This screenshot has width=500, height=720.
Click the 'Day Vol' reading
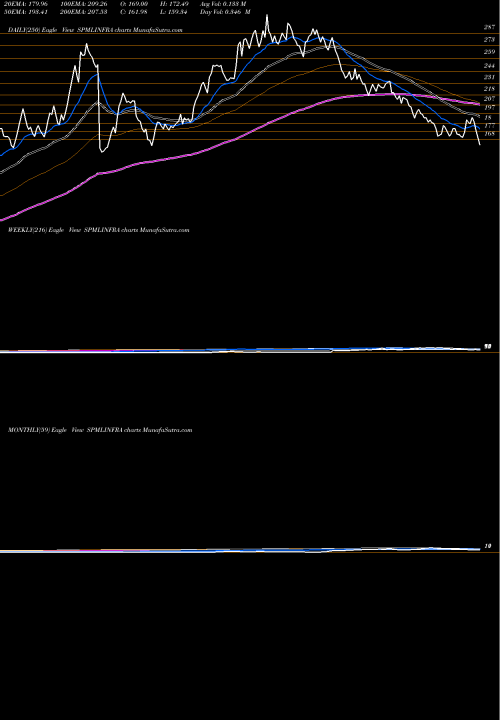225,12
